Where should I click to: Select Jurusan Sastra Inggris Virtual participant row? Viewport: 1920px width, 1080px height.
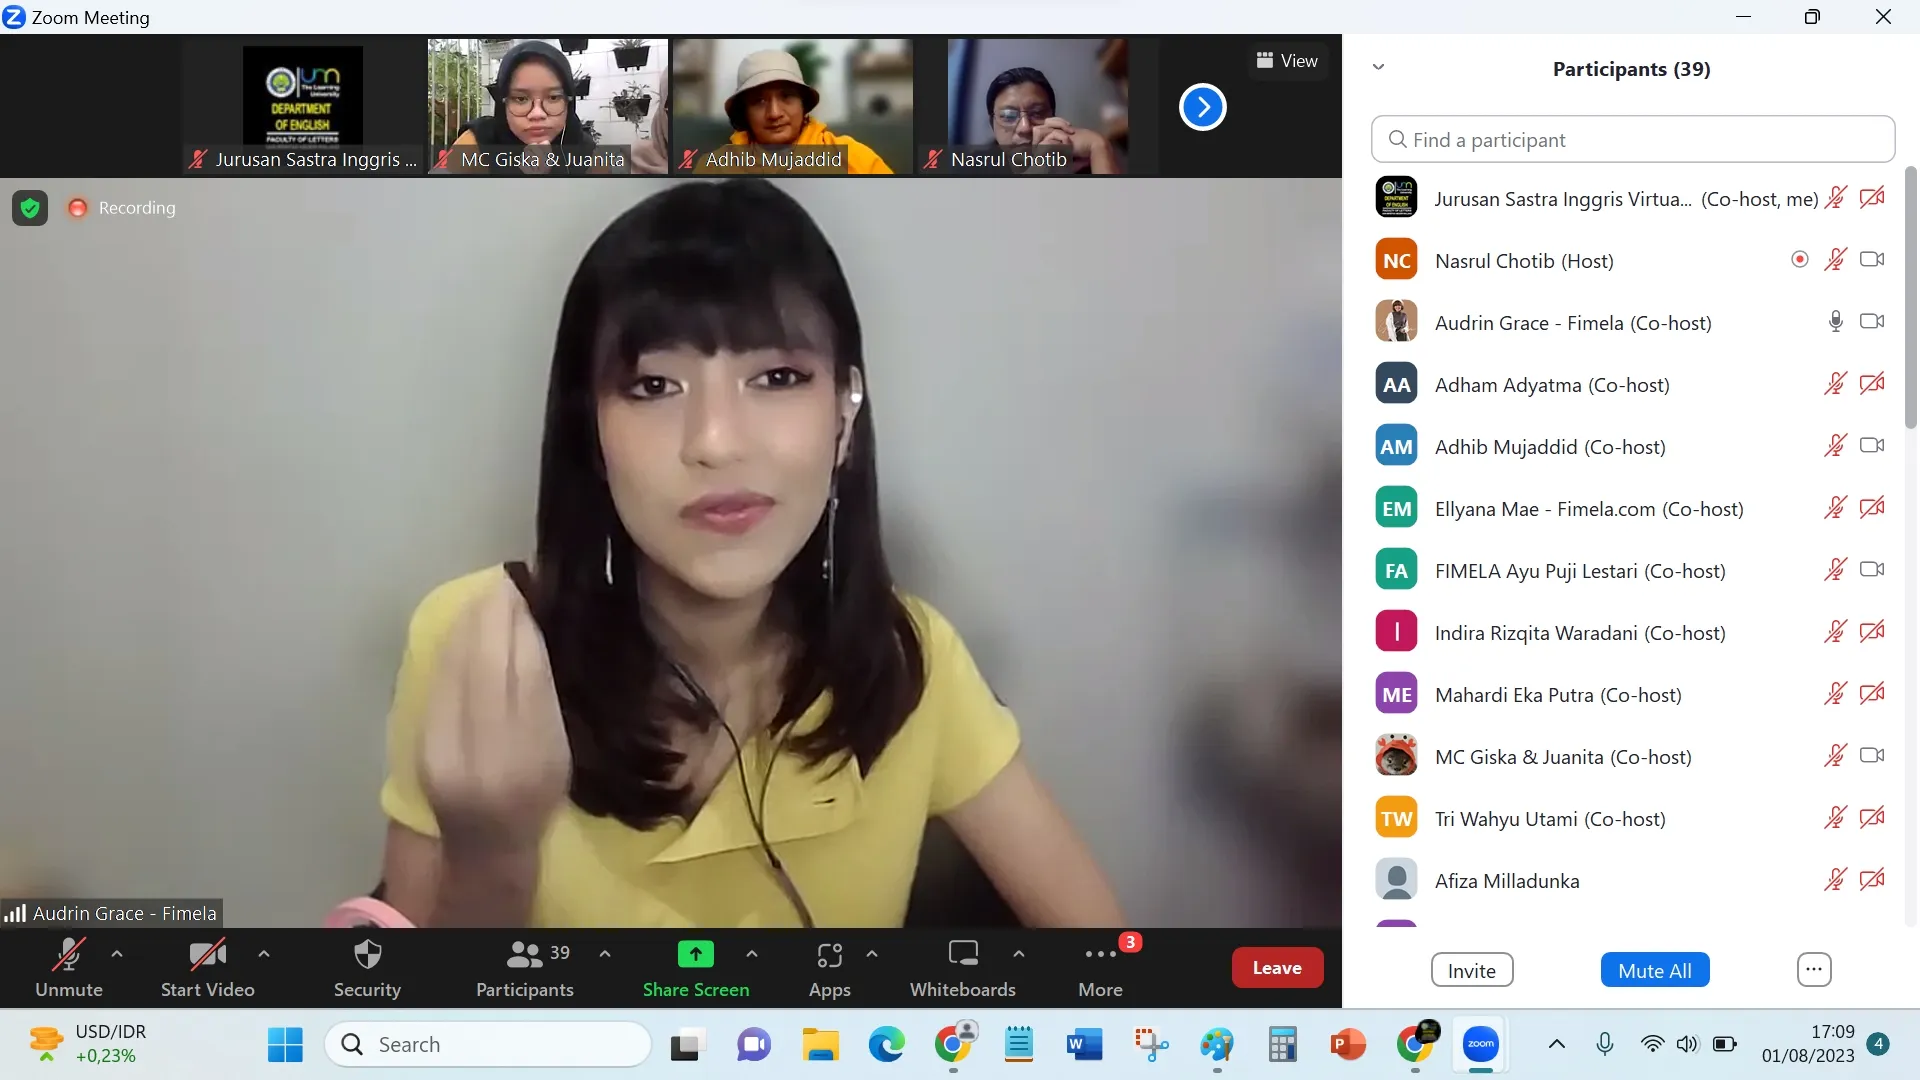click(x=1630, y=198)
